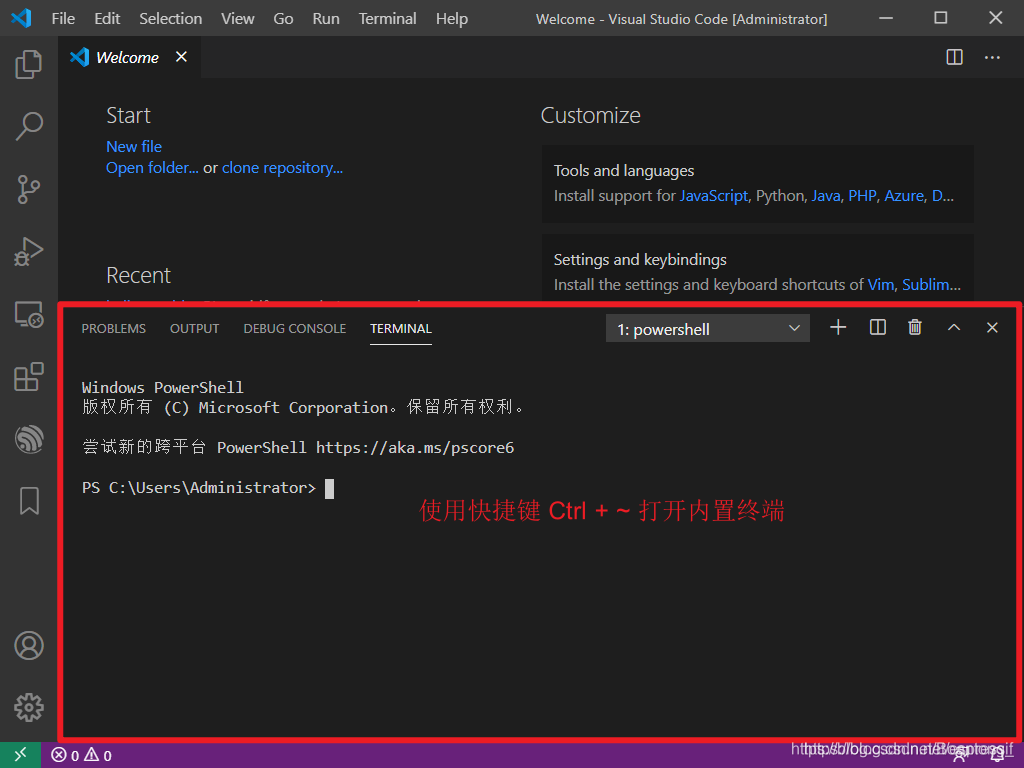Open the Explorer view in activity bar
1024x768 pixels.
point(29,65)
